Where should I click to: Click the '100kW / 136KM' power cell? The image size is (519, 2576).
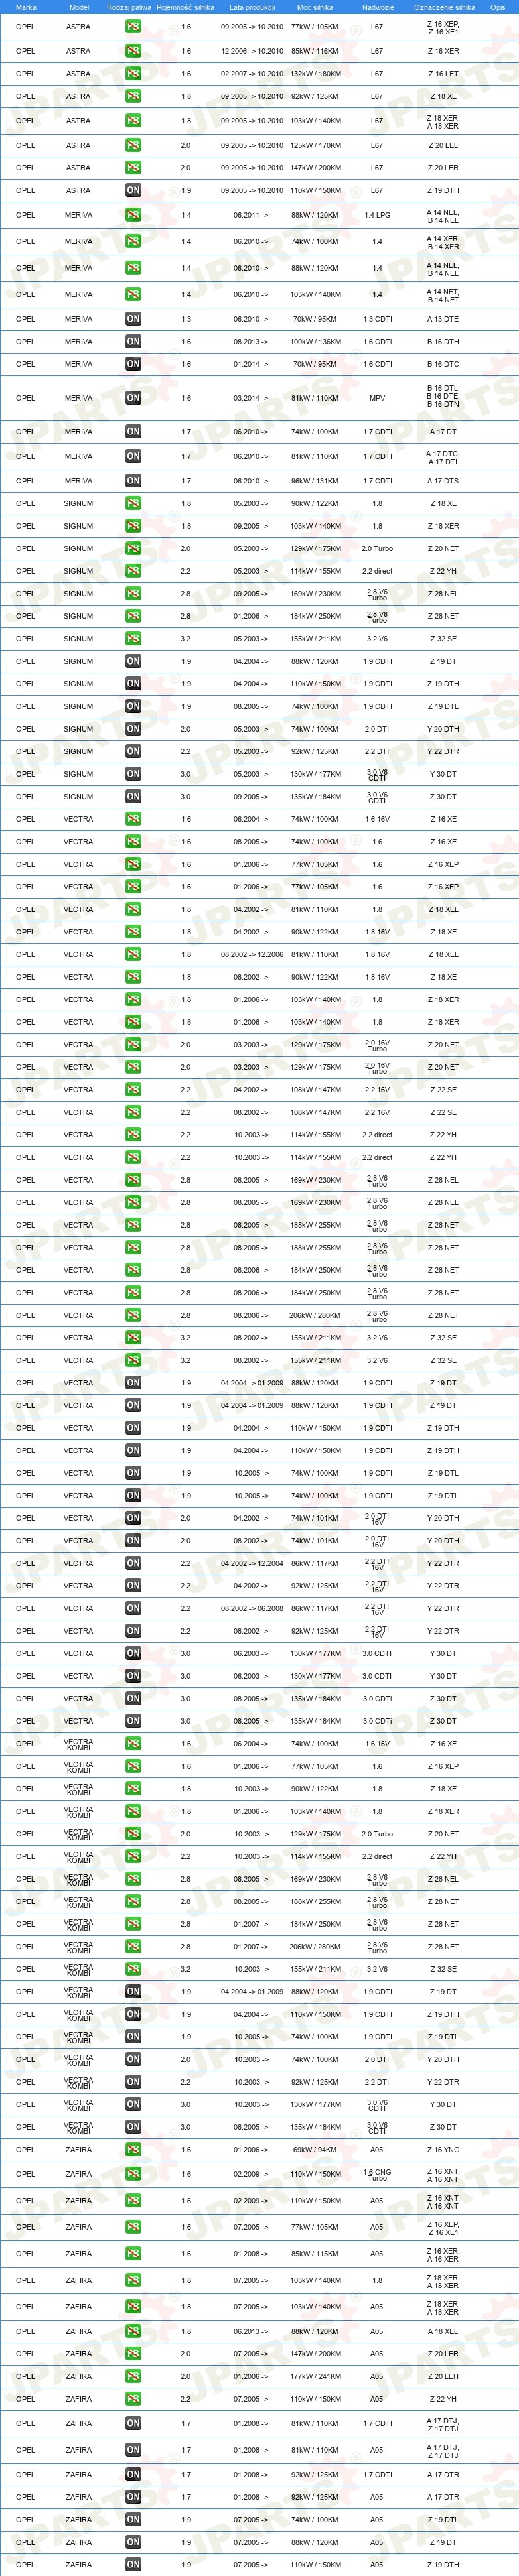click(315, 342)
